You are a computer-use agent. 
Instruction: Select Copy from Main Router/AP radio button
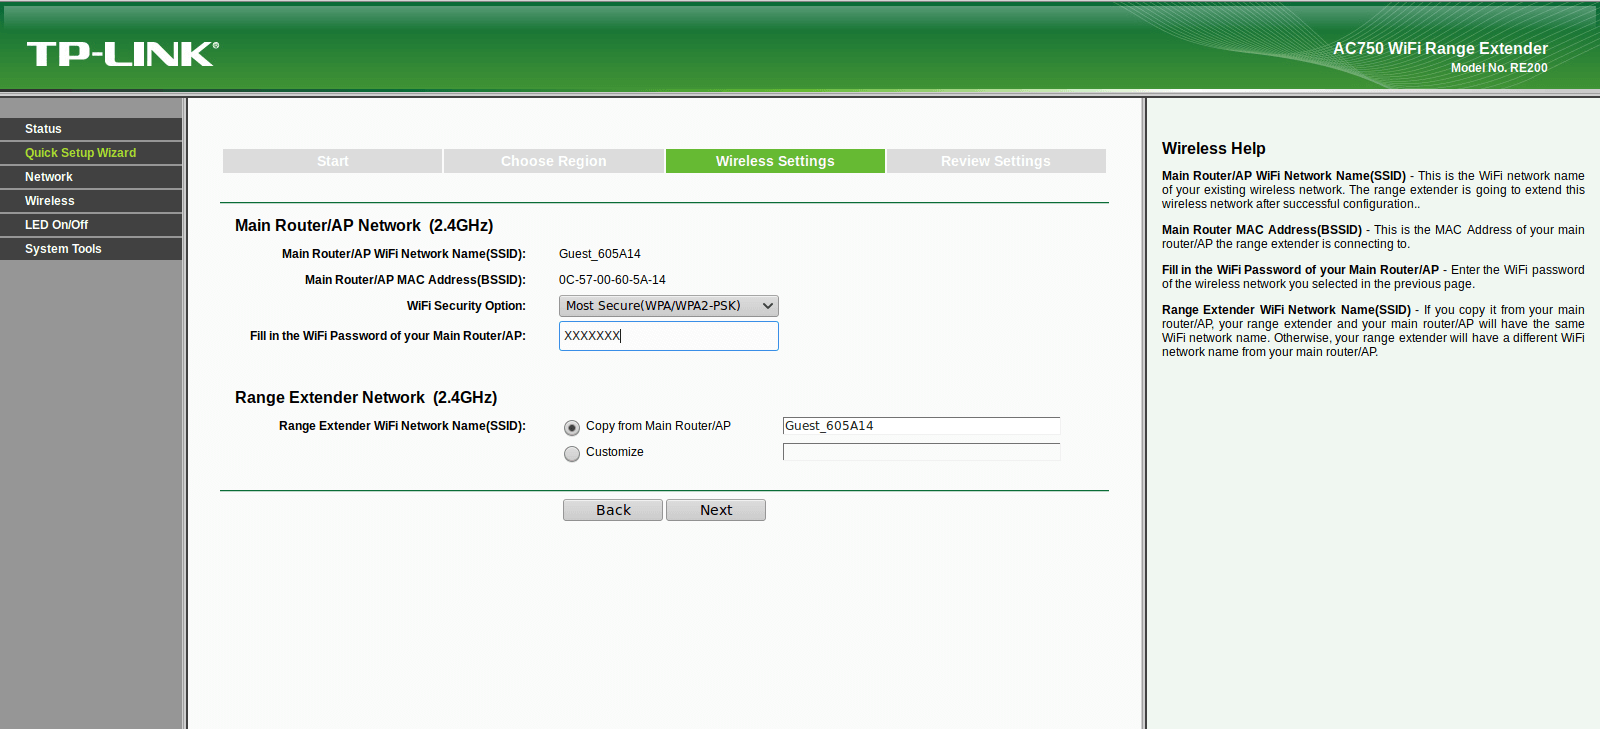point(572,428)
